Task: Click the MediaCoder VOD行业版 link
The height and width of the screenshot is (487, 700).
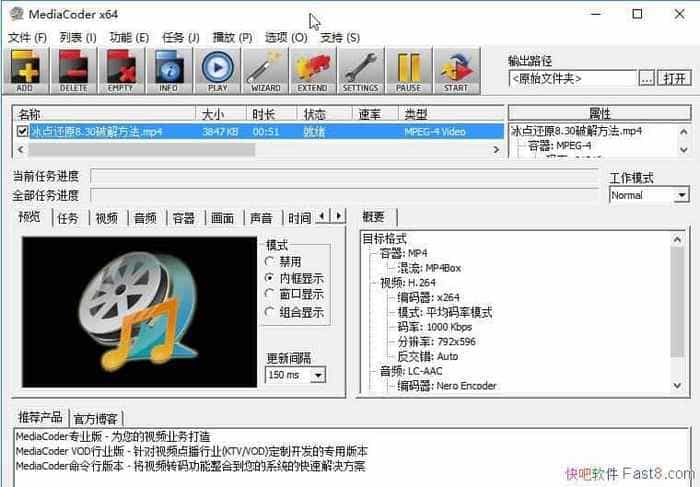Action: (192, 451)
